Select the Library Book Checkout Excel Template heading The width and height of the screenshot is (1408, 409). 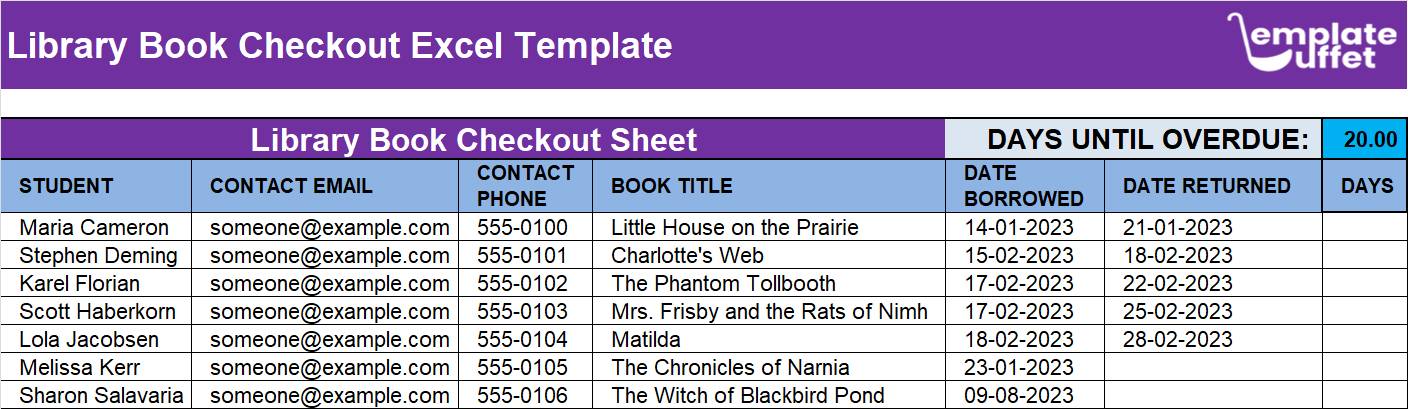click(x=340, y=46)
